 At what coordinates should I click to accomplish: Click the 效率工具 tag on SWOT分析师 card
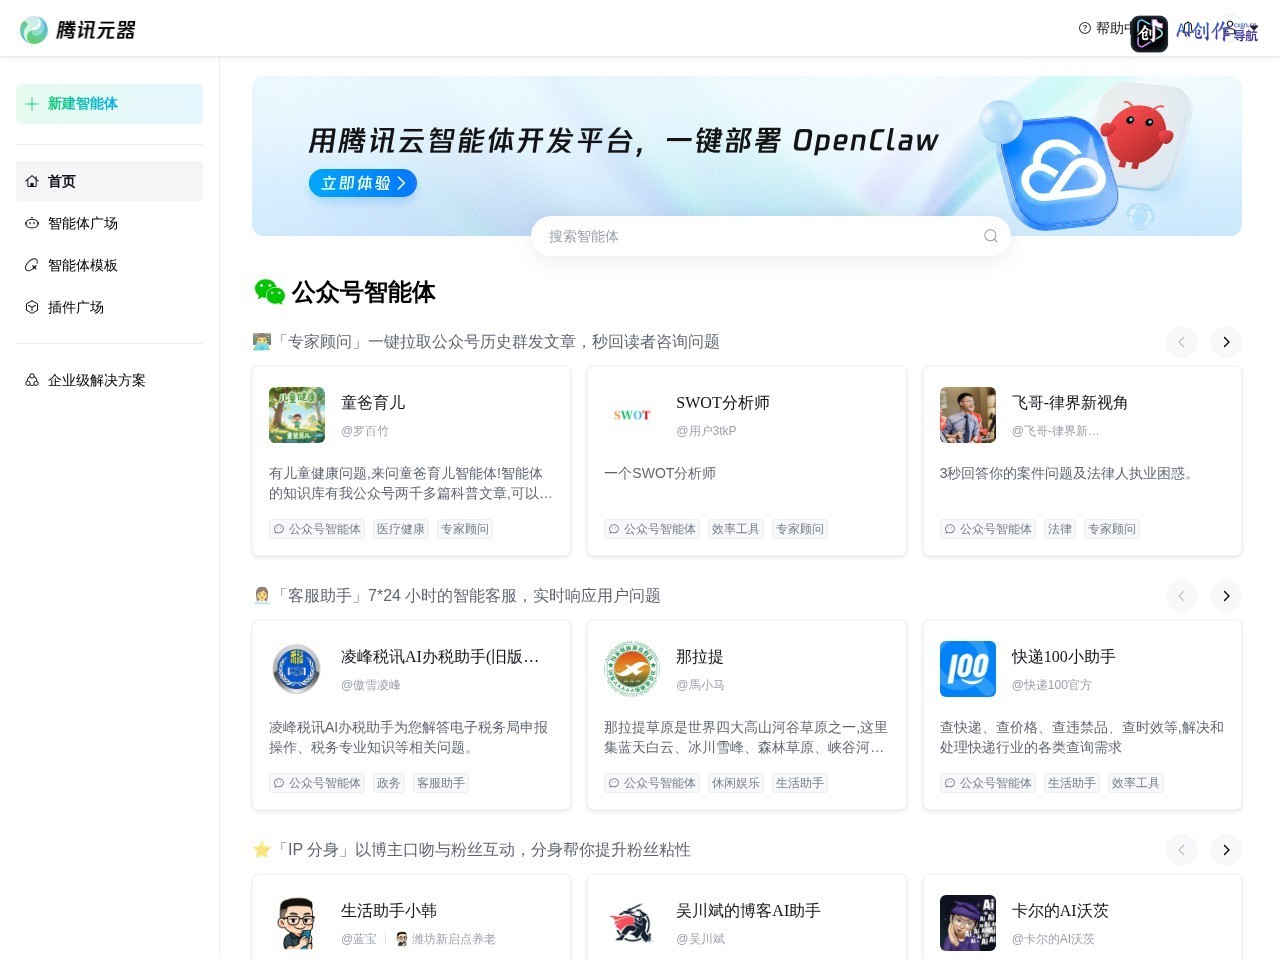736,529
